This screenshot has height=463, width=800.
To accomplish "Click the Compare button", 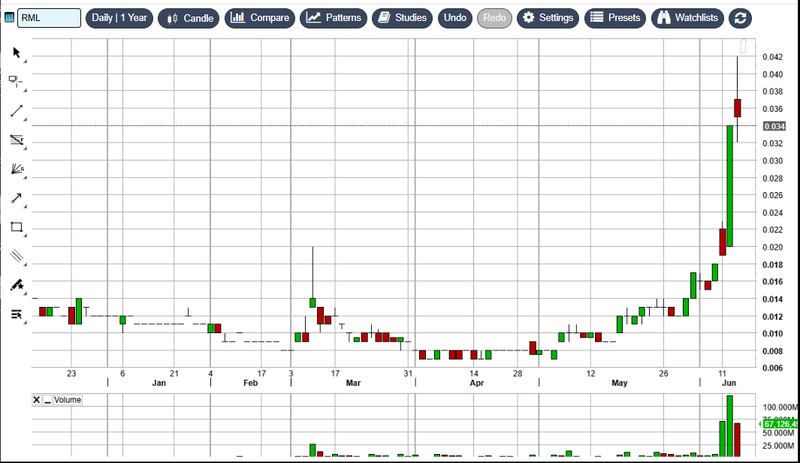I will coord(260,18).
